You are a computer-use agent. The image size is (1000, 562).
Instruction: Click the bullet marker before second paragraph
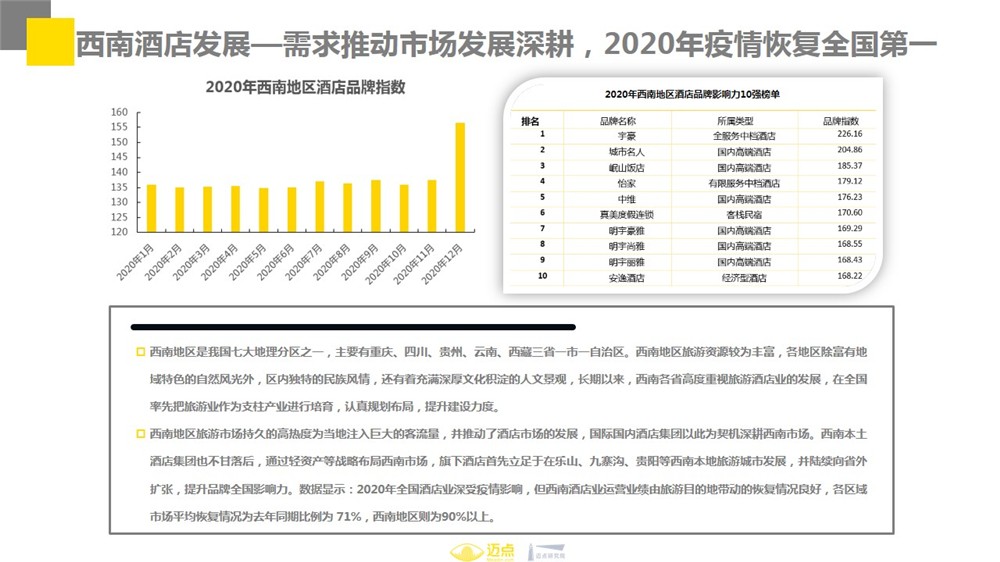click(x=140, y=435)
